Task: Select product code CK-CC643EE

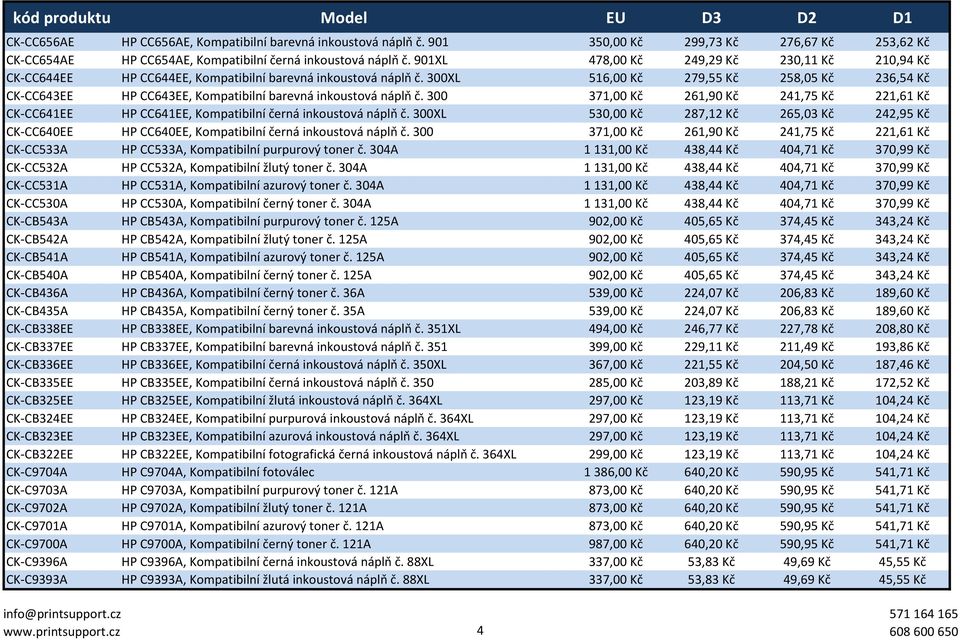Action: point(39,96)
